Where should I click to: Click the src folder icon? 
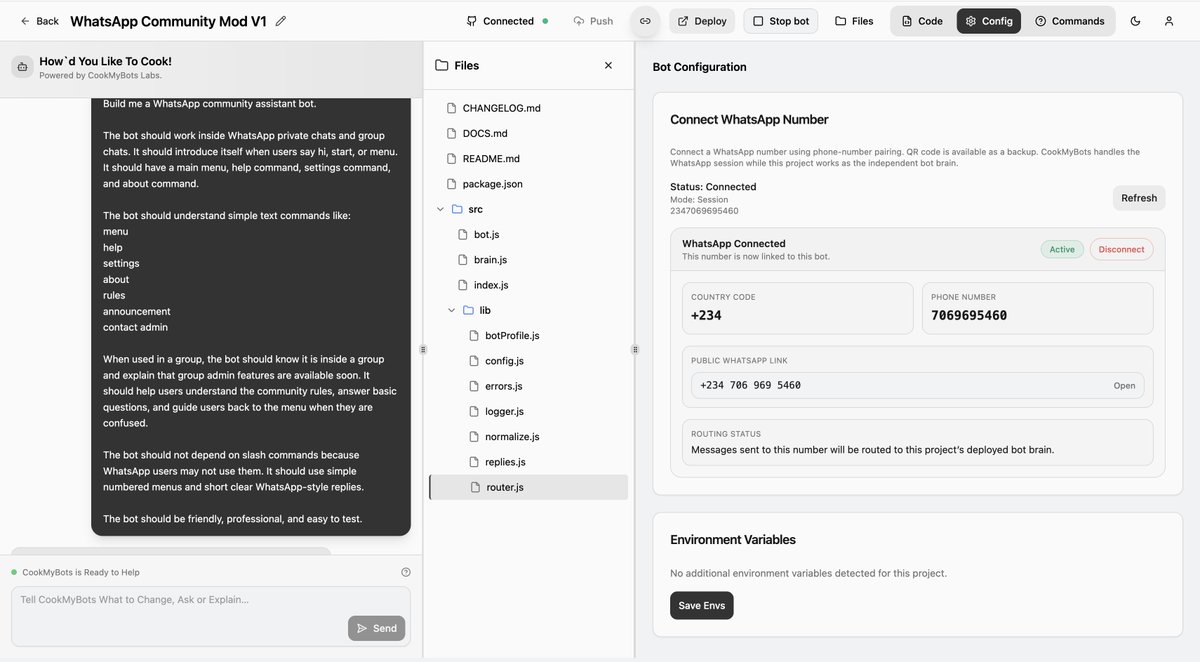point(457,209)
